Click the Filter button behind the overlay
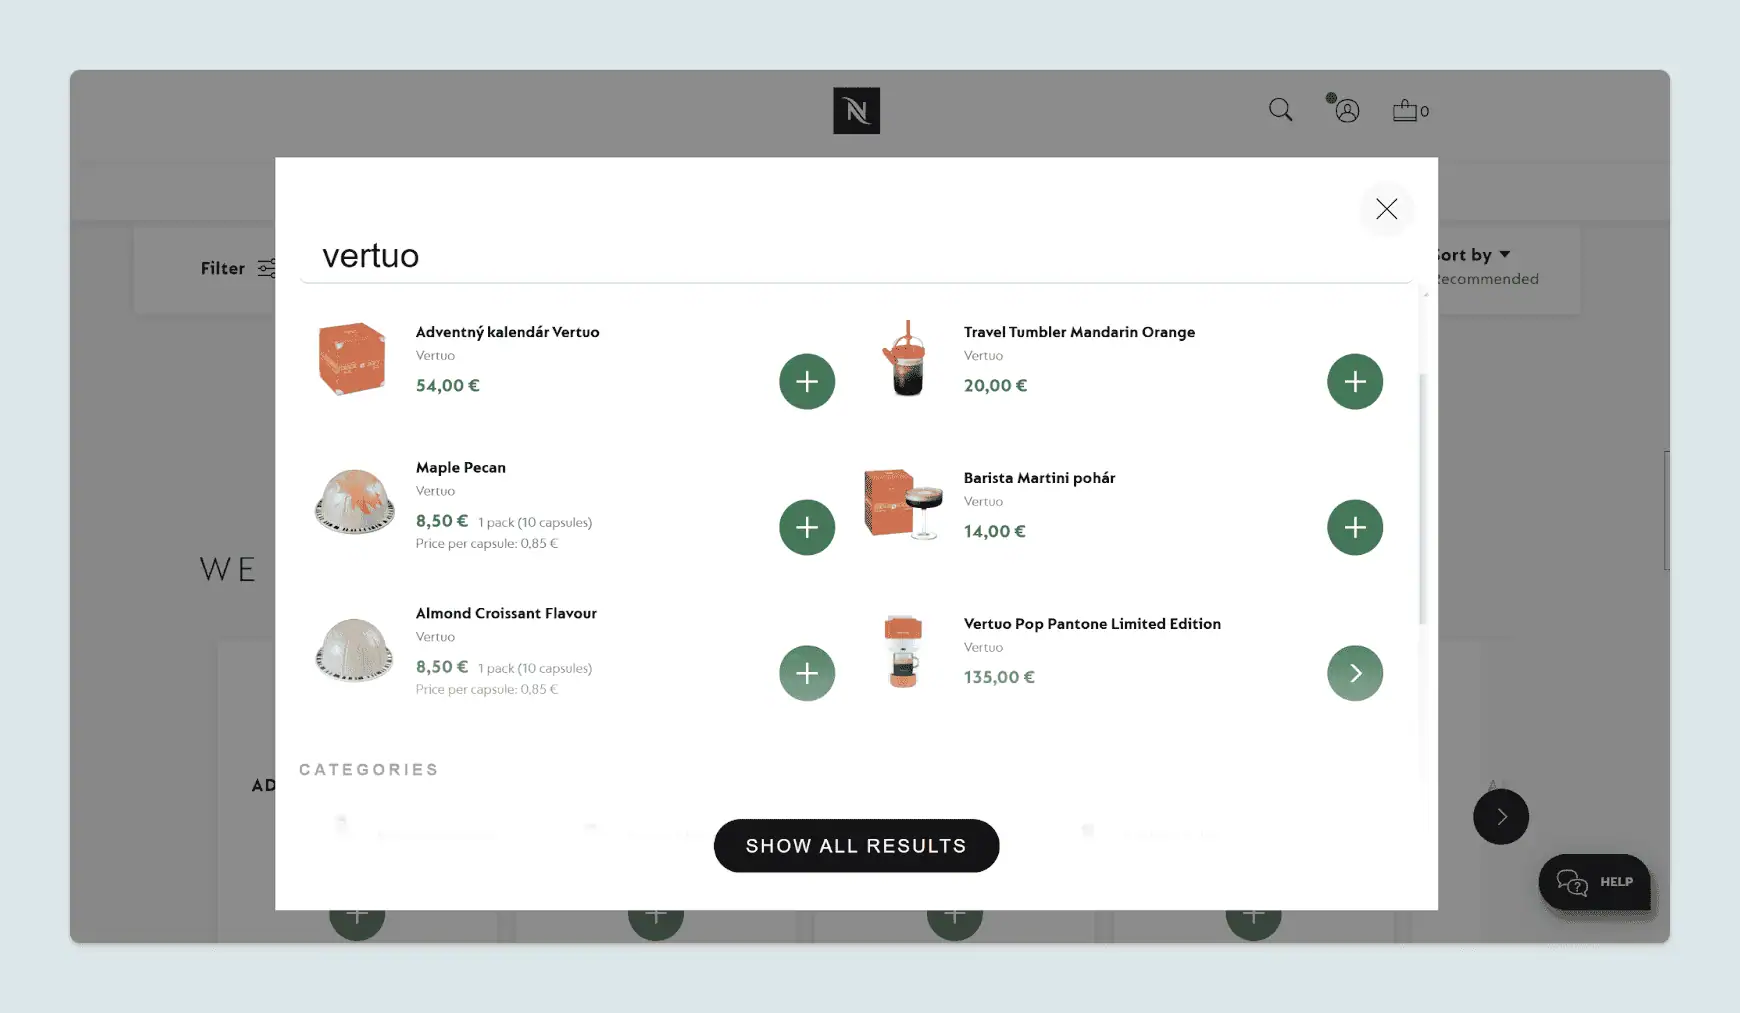 pos(237,268)
